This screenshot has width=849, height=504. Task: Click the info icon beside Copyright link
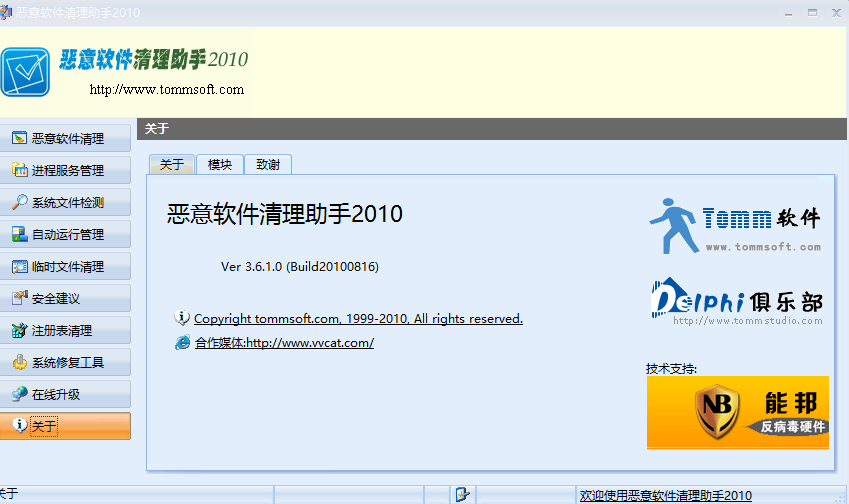[182, 318]
